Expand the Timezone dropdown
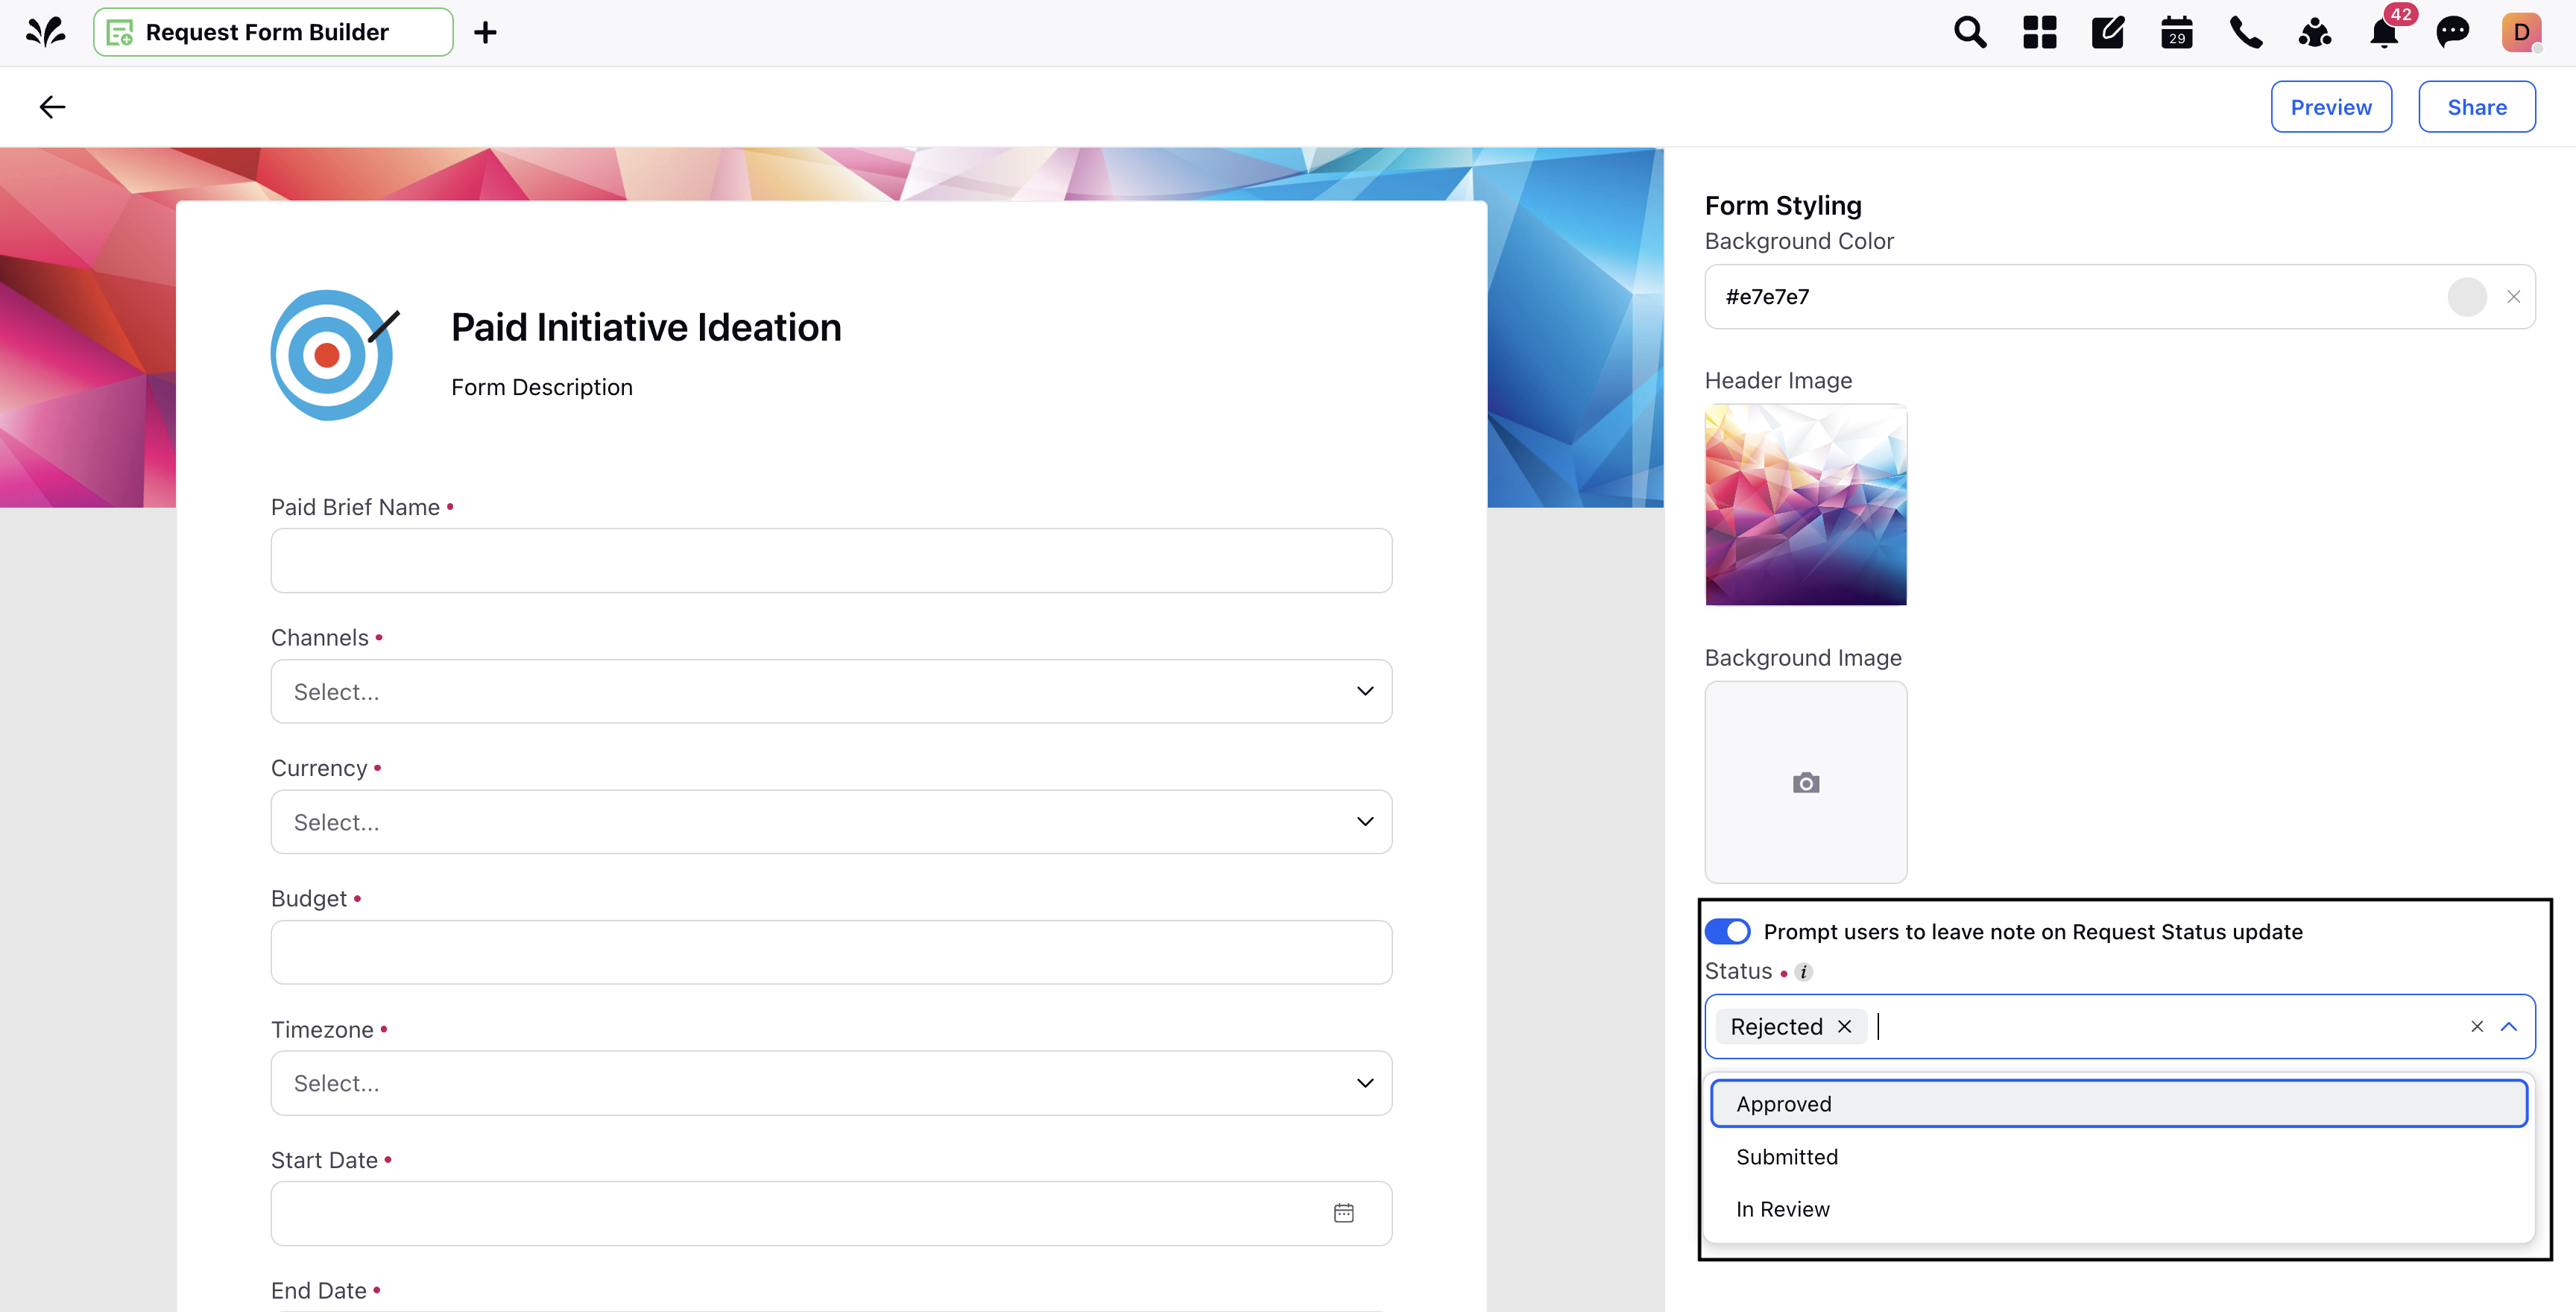2576x1312 pixels. 1365,1083
